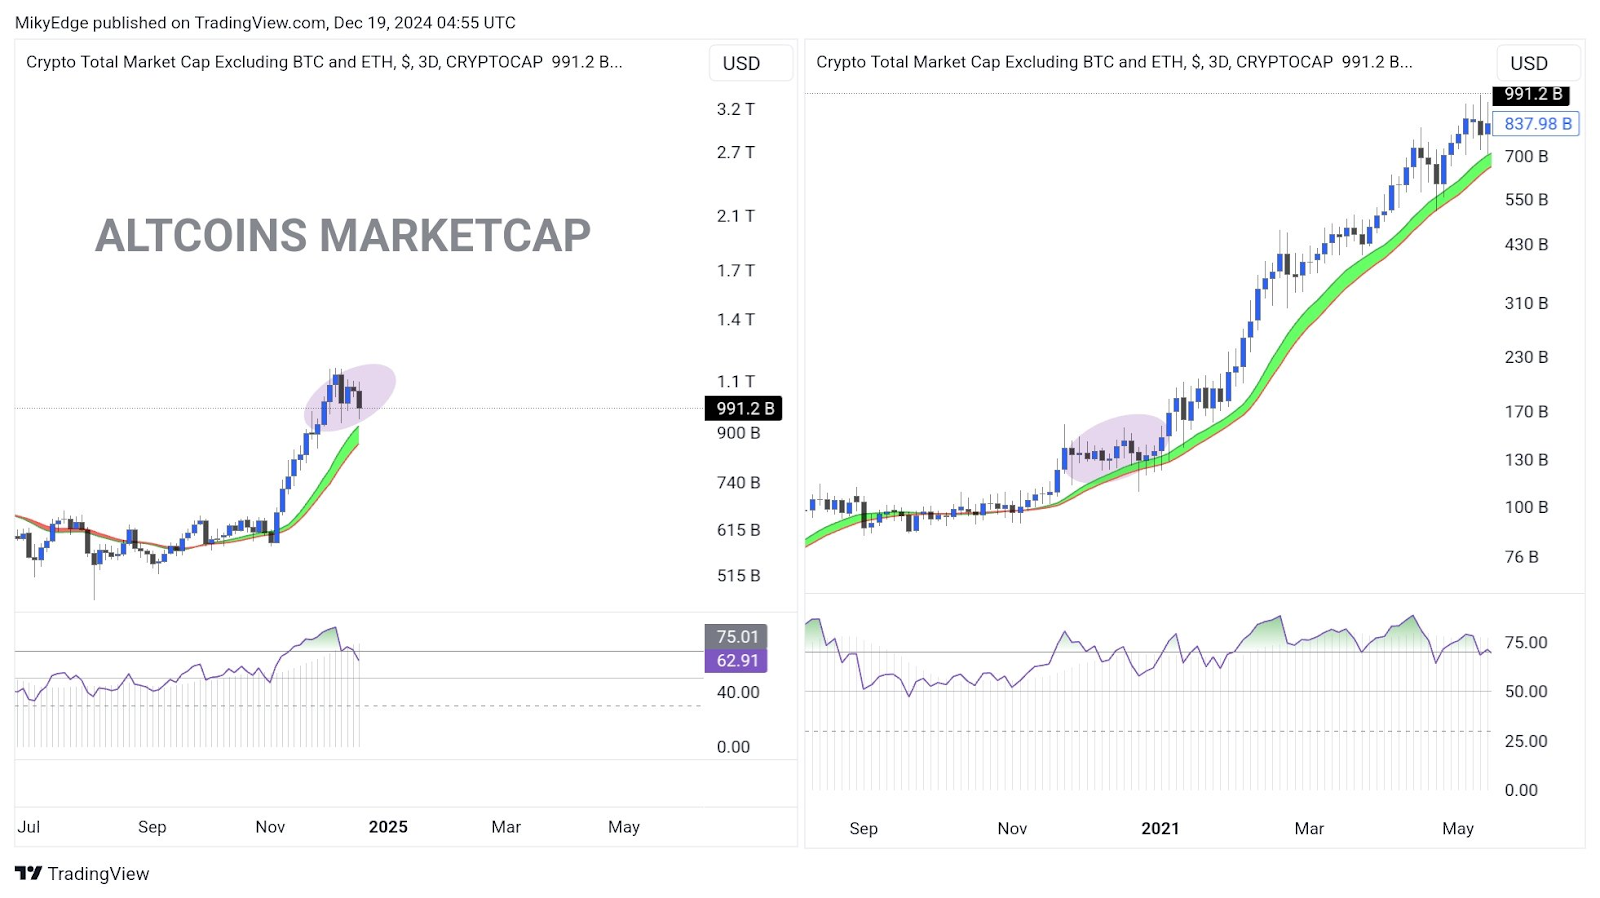
Task: Click the '2021' time axis label
Action: 1160,829
